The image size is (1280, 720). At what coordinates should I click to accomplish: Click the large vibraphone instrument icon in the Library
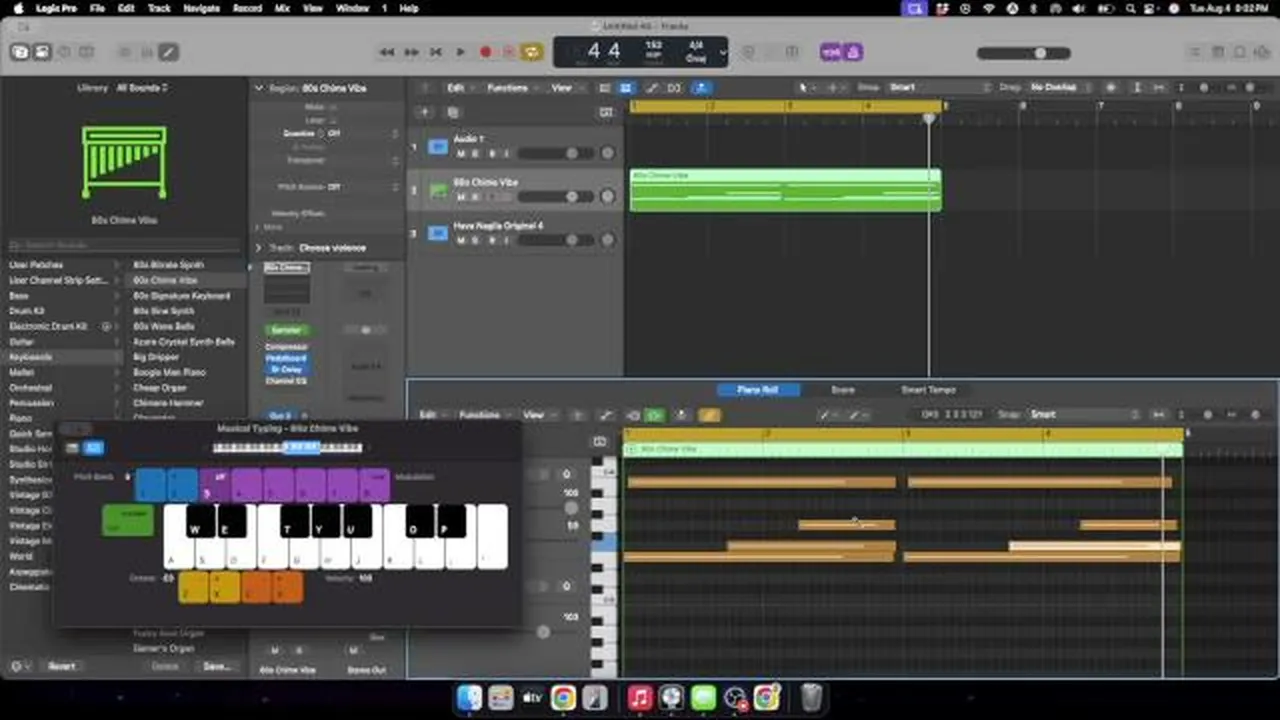click(124, 161)
